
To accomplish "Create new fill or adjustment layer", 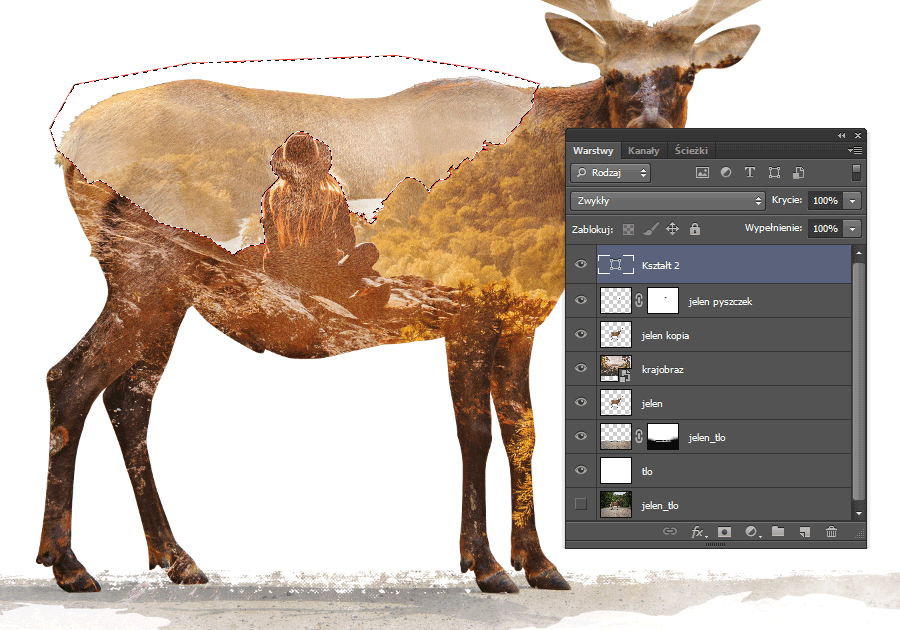I will pyautogui.click(x=752, y=532).
